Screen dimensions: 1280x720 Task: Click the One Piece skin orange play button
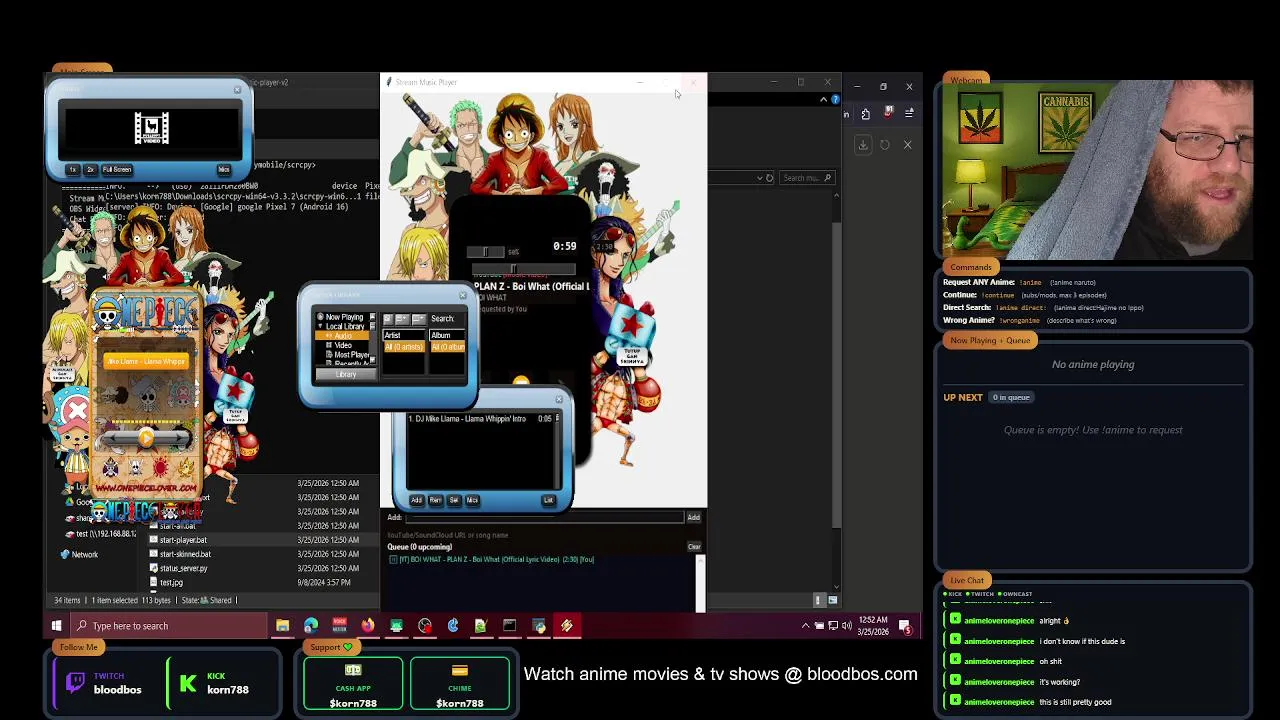(x=145, y=437)
